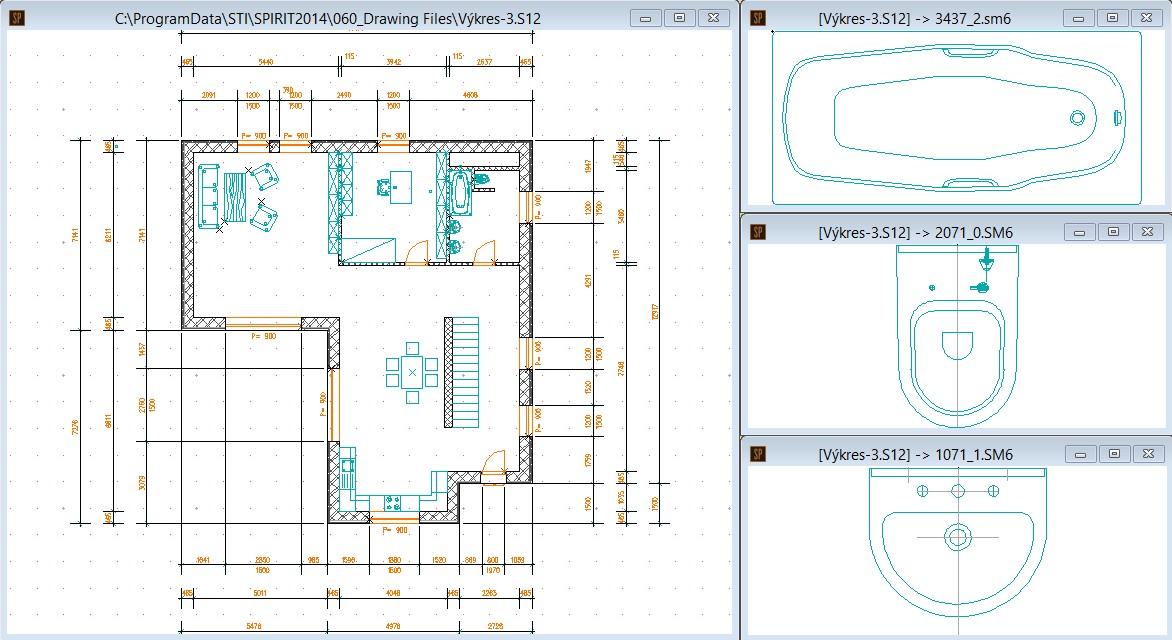Minimize the 3437_2.sm6 bathtub window
The width and height of the screenshot is (1172, 640).
(x=1078, y=17)
